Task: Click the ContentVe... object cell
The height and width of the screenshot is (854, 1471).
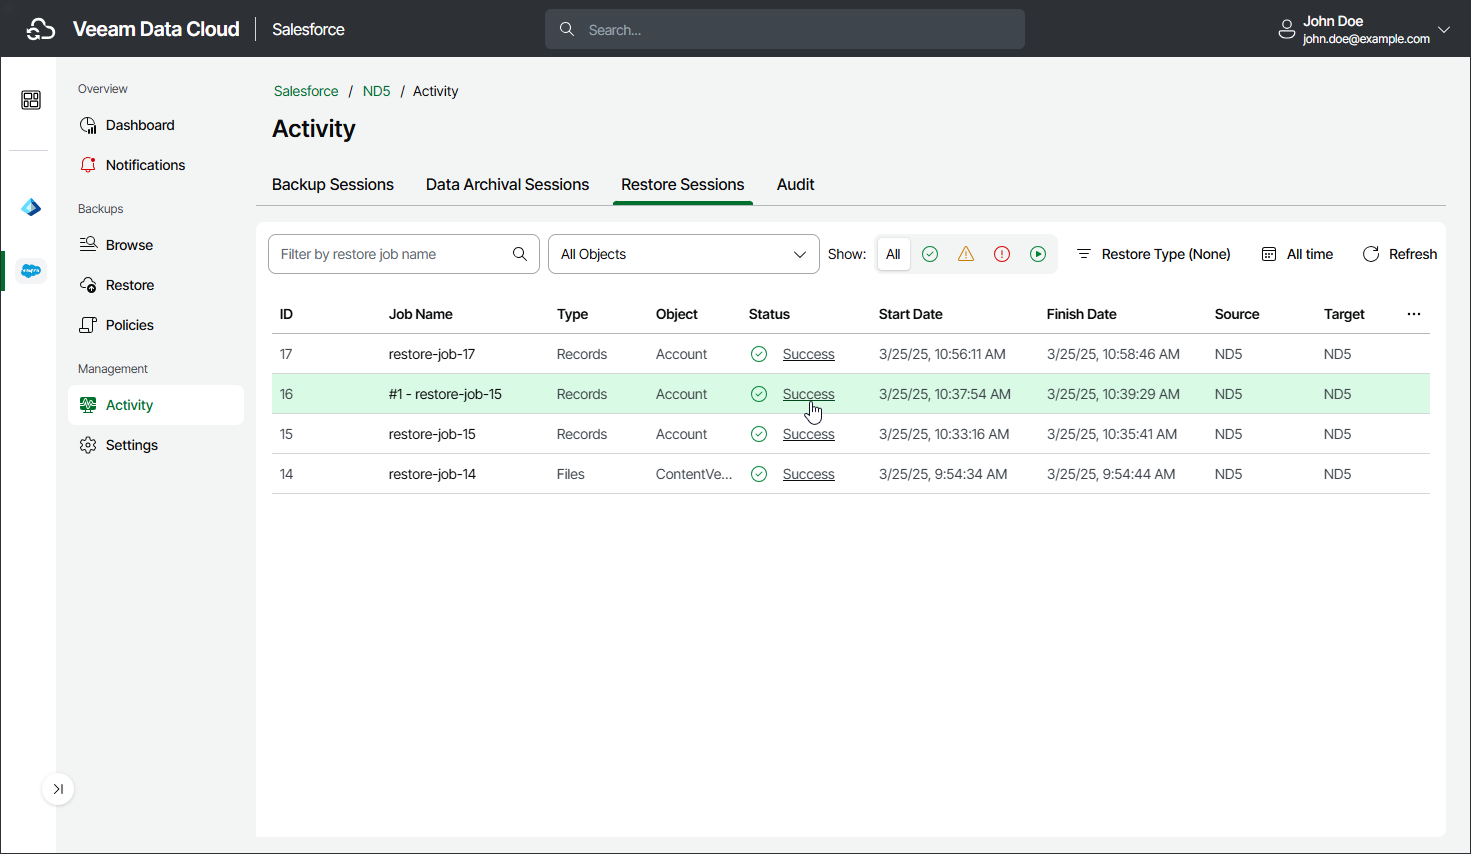Action: coord(694,474)
